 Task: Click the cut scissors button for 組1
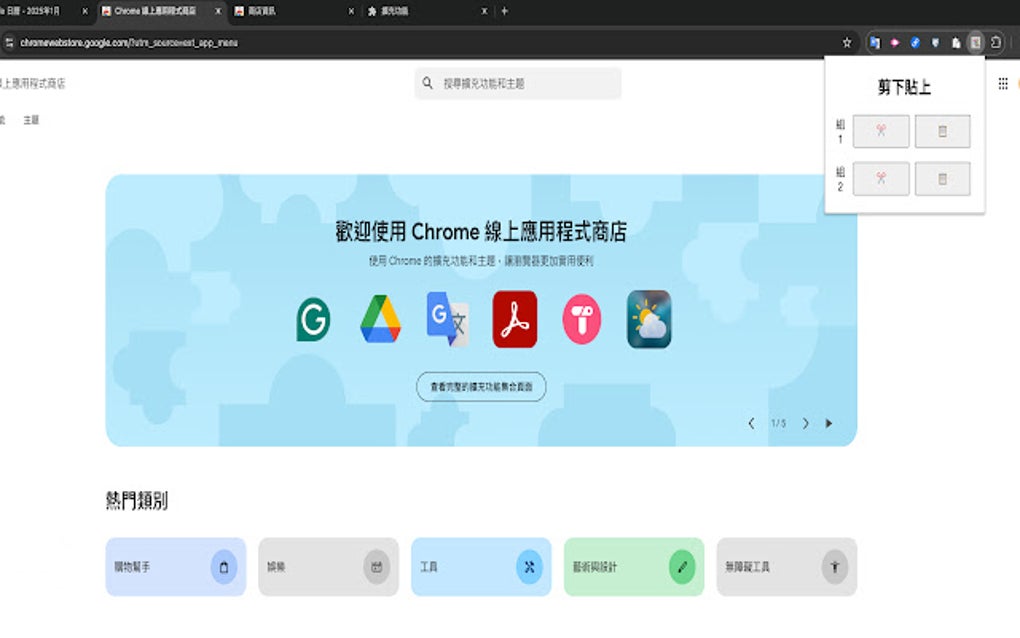(x=880, y=131)
